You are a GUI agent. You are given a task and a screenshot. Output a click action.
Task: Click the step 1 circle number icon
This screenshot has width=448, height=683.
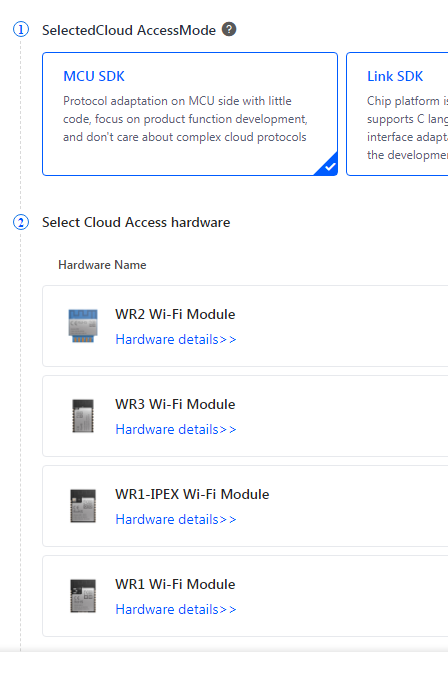(x=21, y=30)
